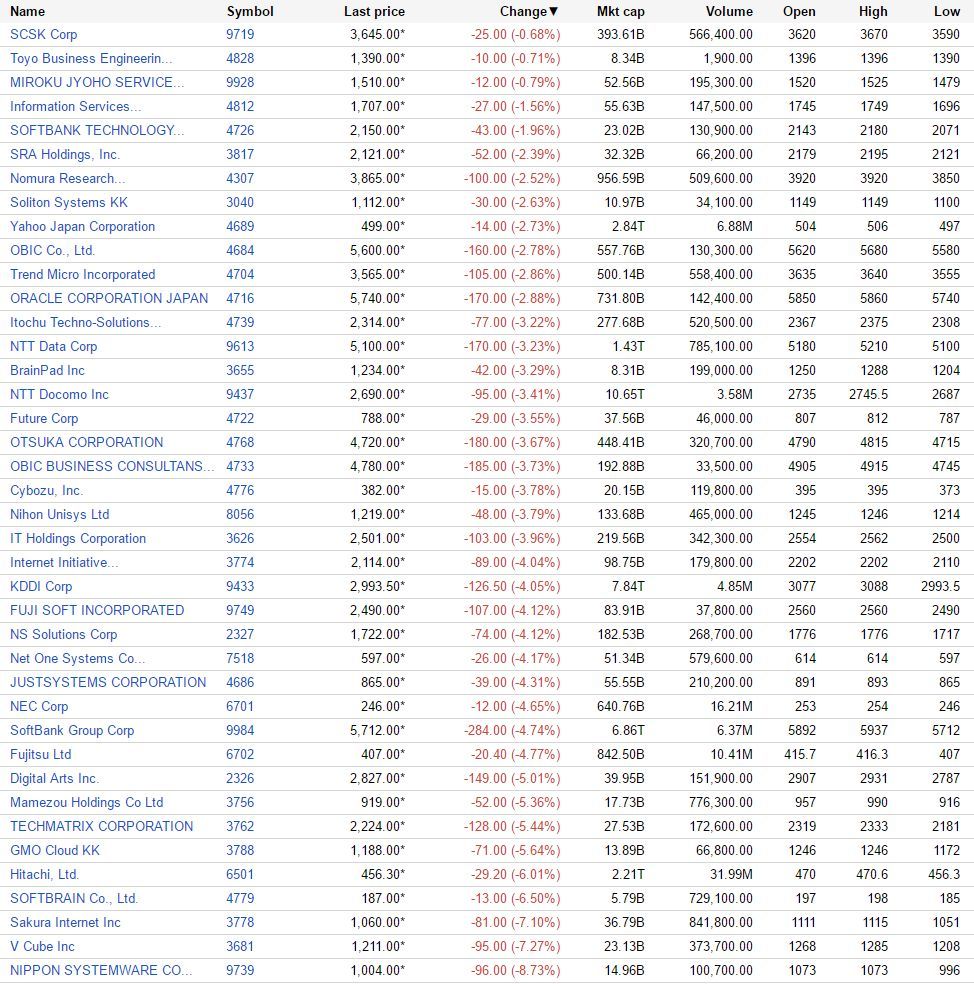The image size is (974, 984).
Task: Click symbol 9613 for NTT Data
Action: coord(240,346)
